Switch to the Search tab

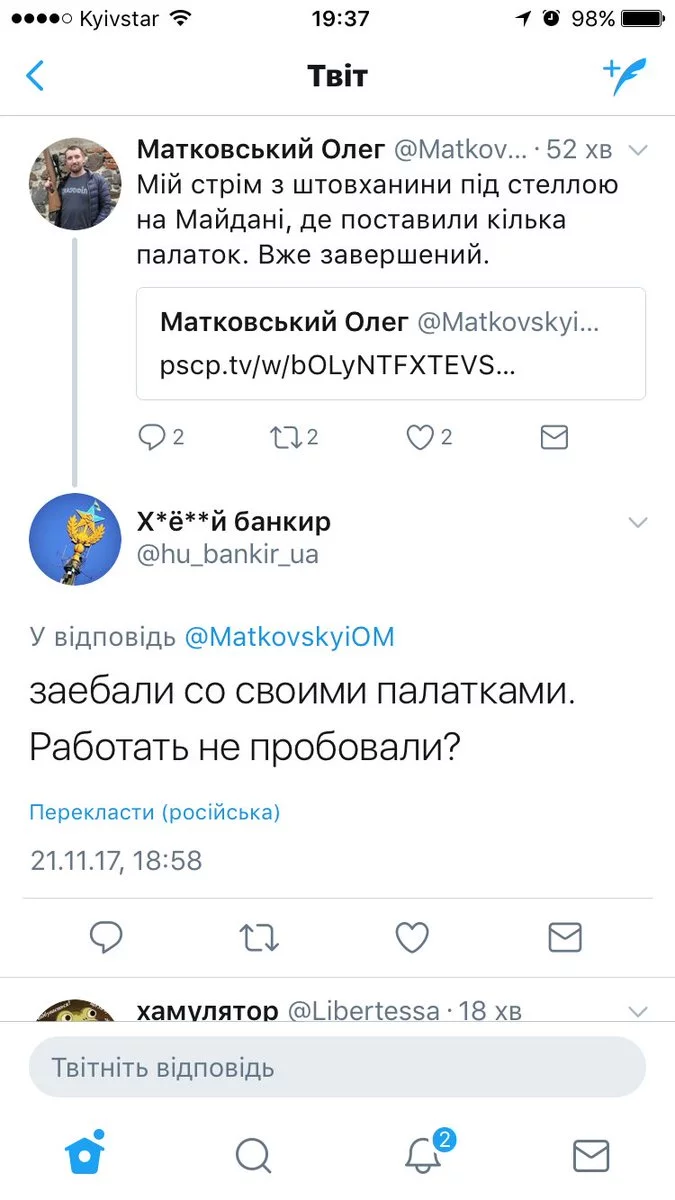tap(254, 1155)
